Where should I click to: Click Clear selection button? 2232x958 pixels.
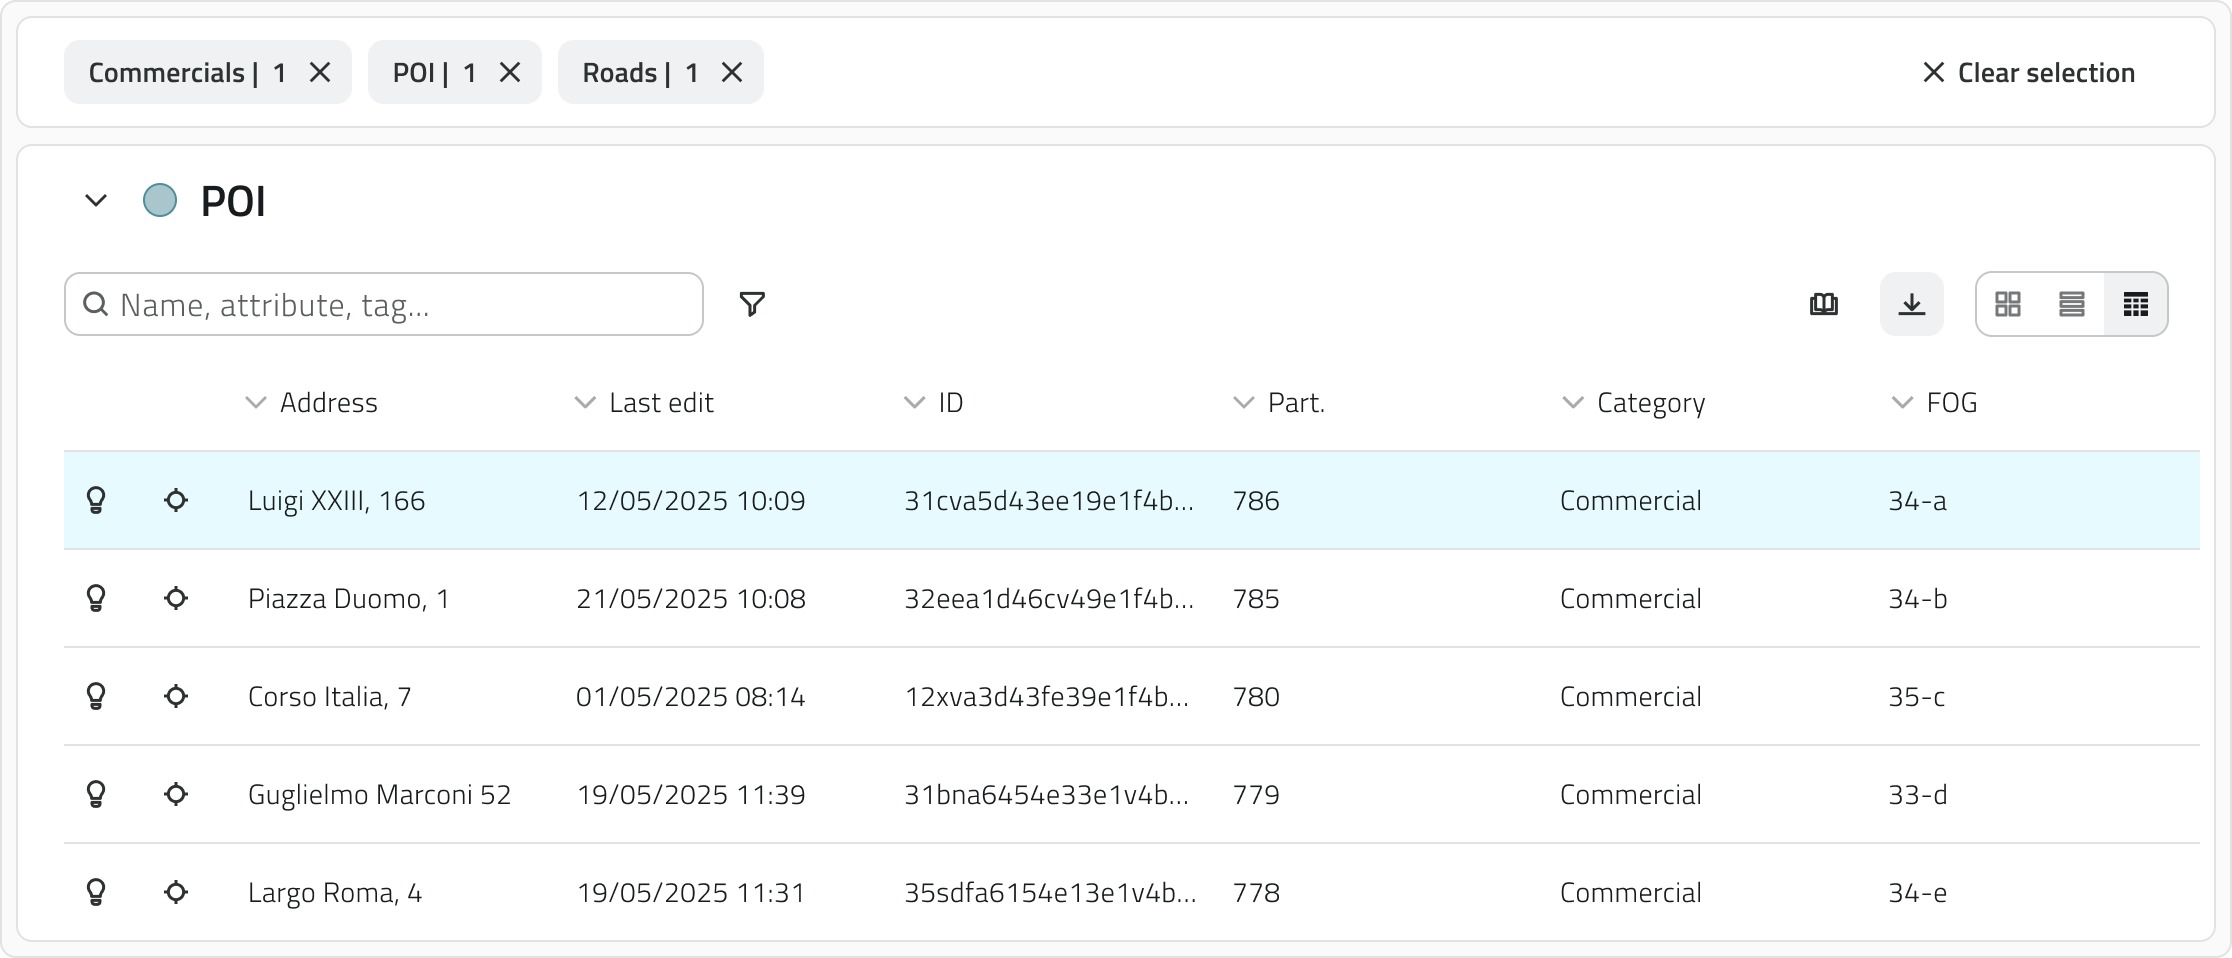(x=2028, y=72)
